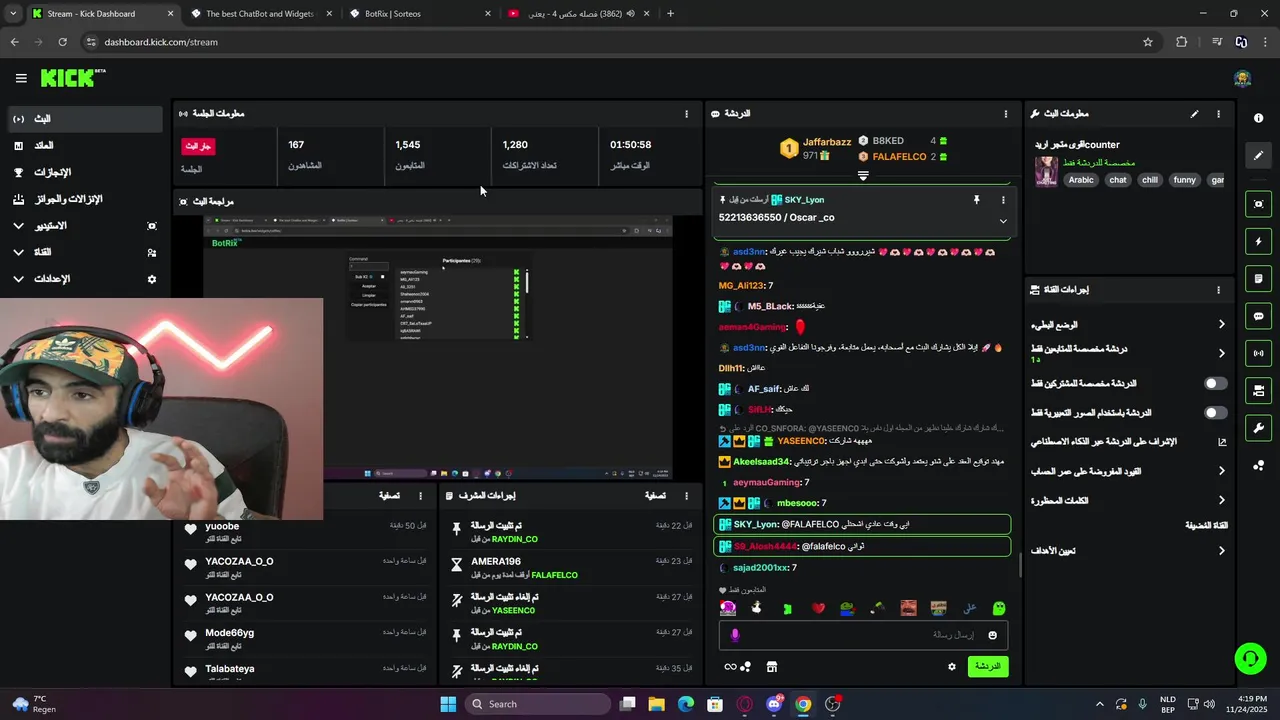Click the infinity icon below chat input

[730, 667]
